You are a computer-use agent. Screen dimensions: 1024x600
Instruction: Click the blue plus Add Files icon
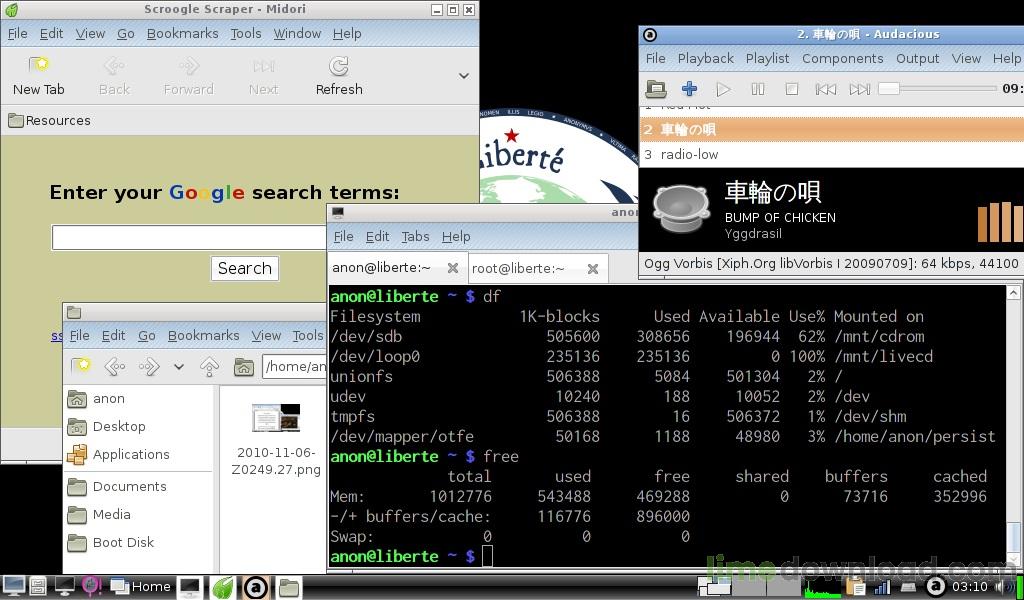pyautogui.click(x=689, y=89)
